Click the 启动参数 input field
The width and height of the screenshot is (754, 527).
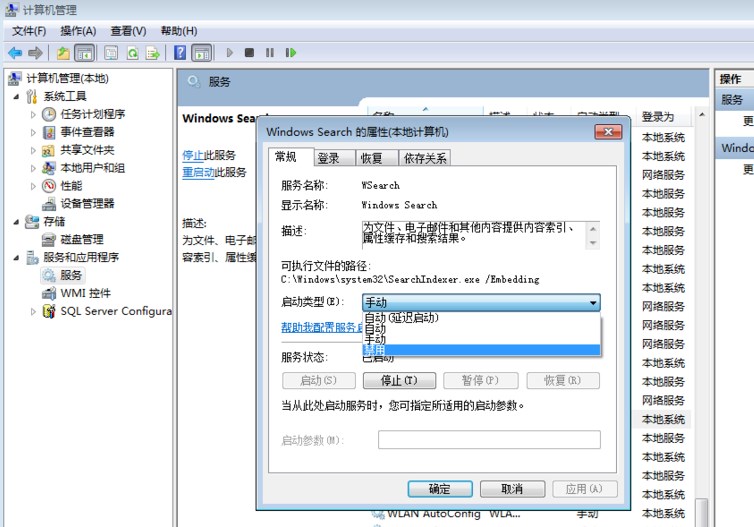tap(489, 440)
